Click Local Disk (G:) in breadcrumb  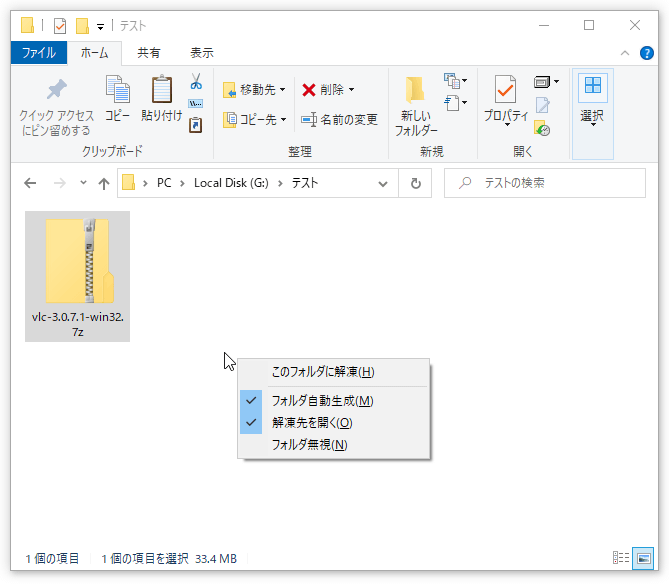[x=231, y=183]
